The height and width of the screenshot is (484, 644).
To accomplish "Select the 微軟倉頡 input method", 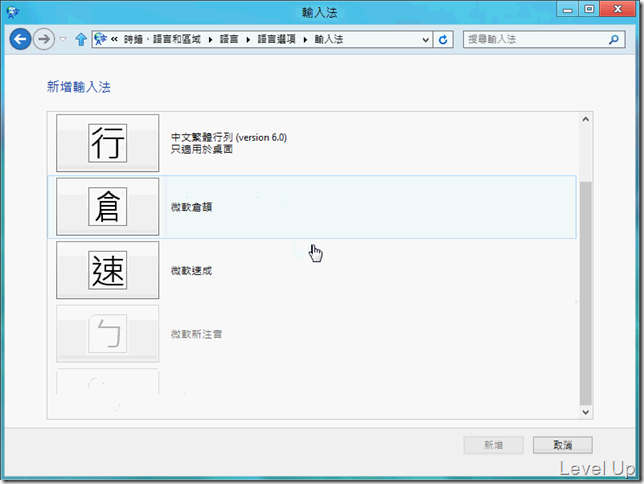I will (x=312, y=207).
